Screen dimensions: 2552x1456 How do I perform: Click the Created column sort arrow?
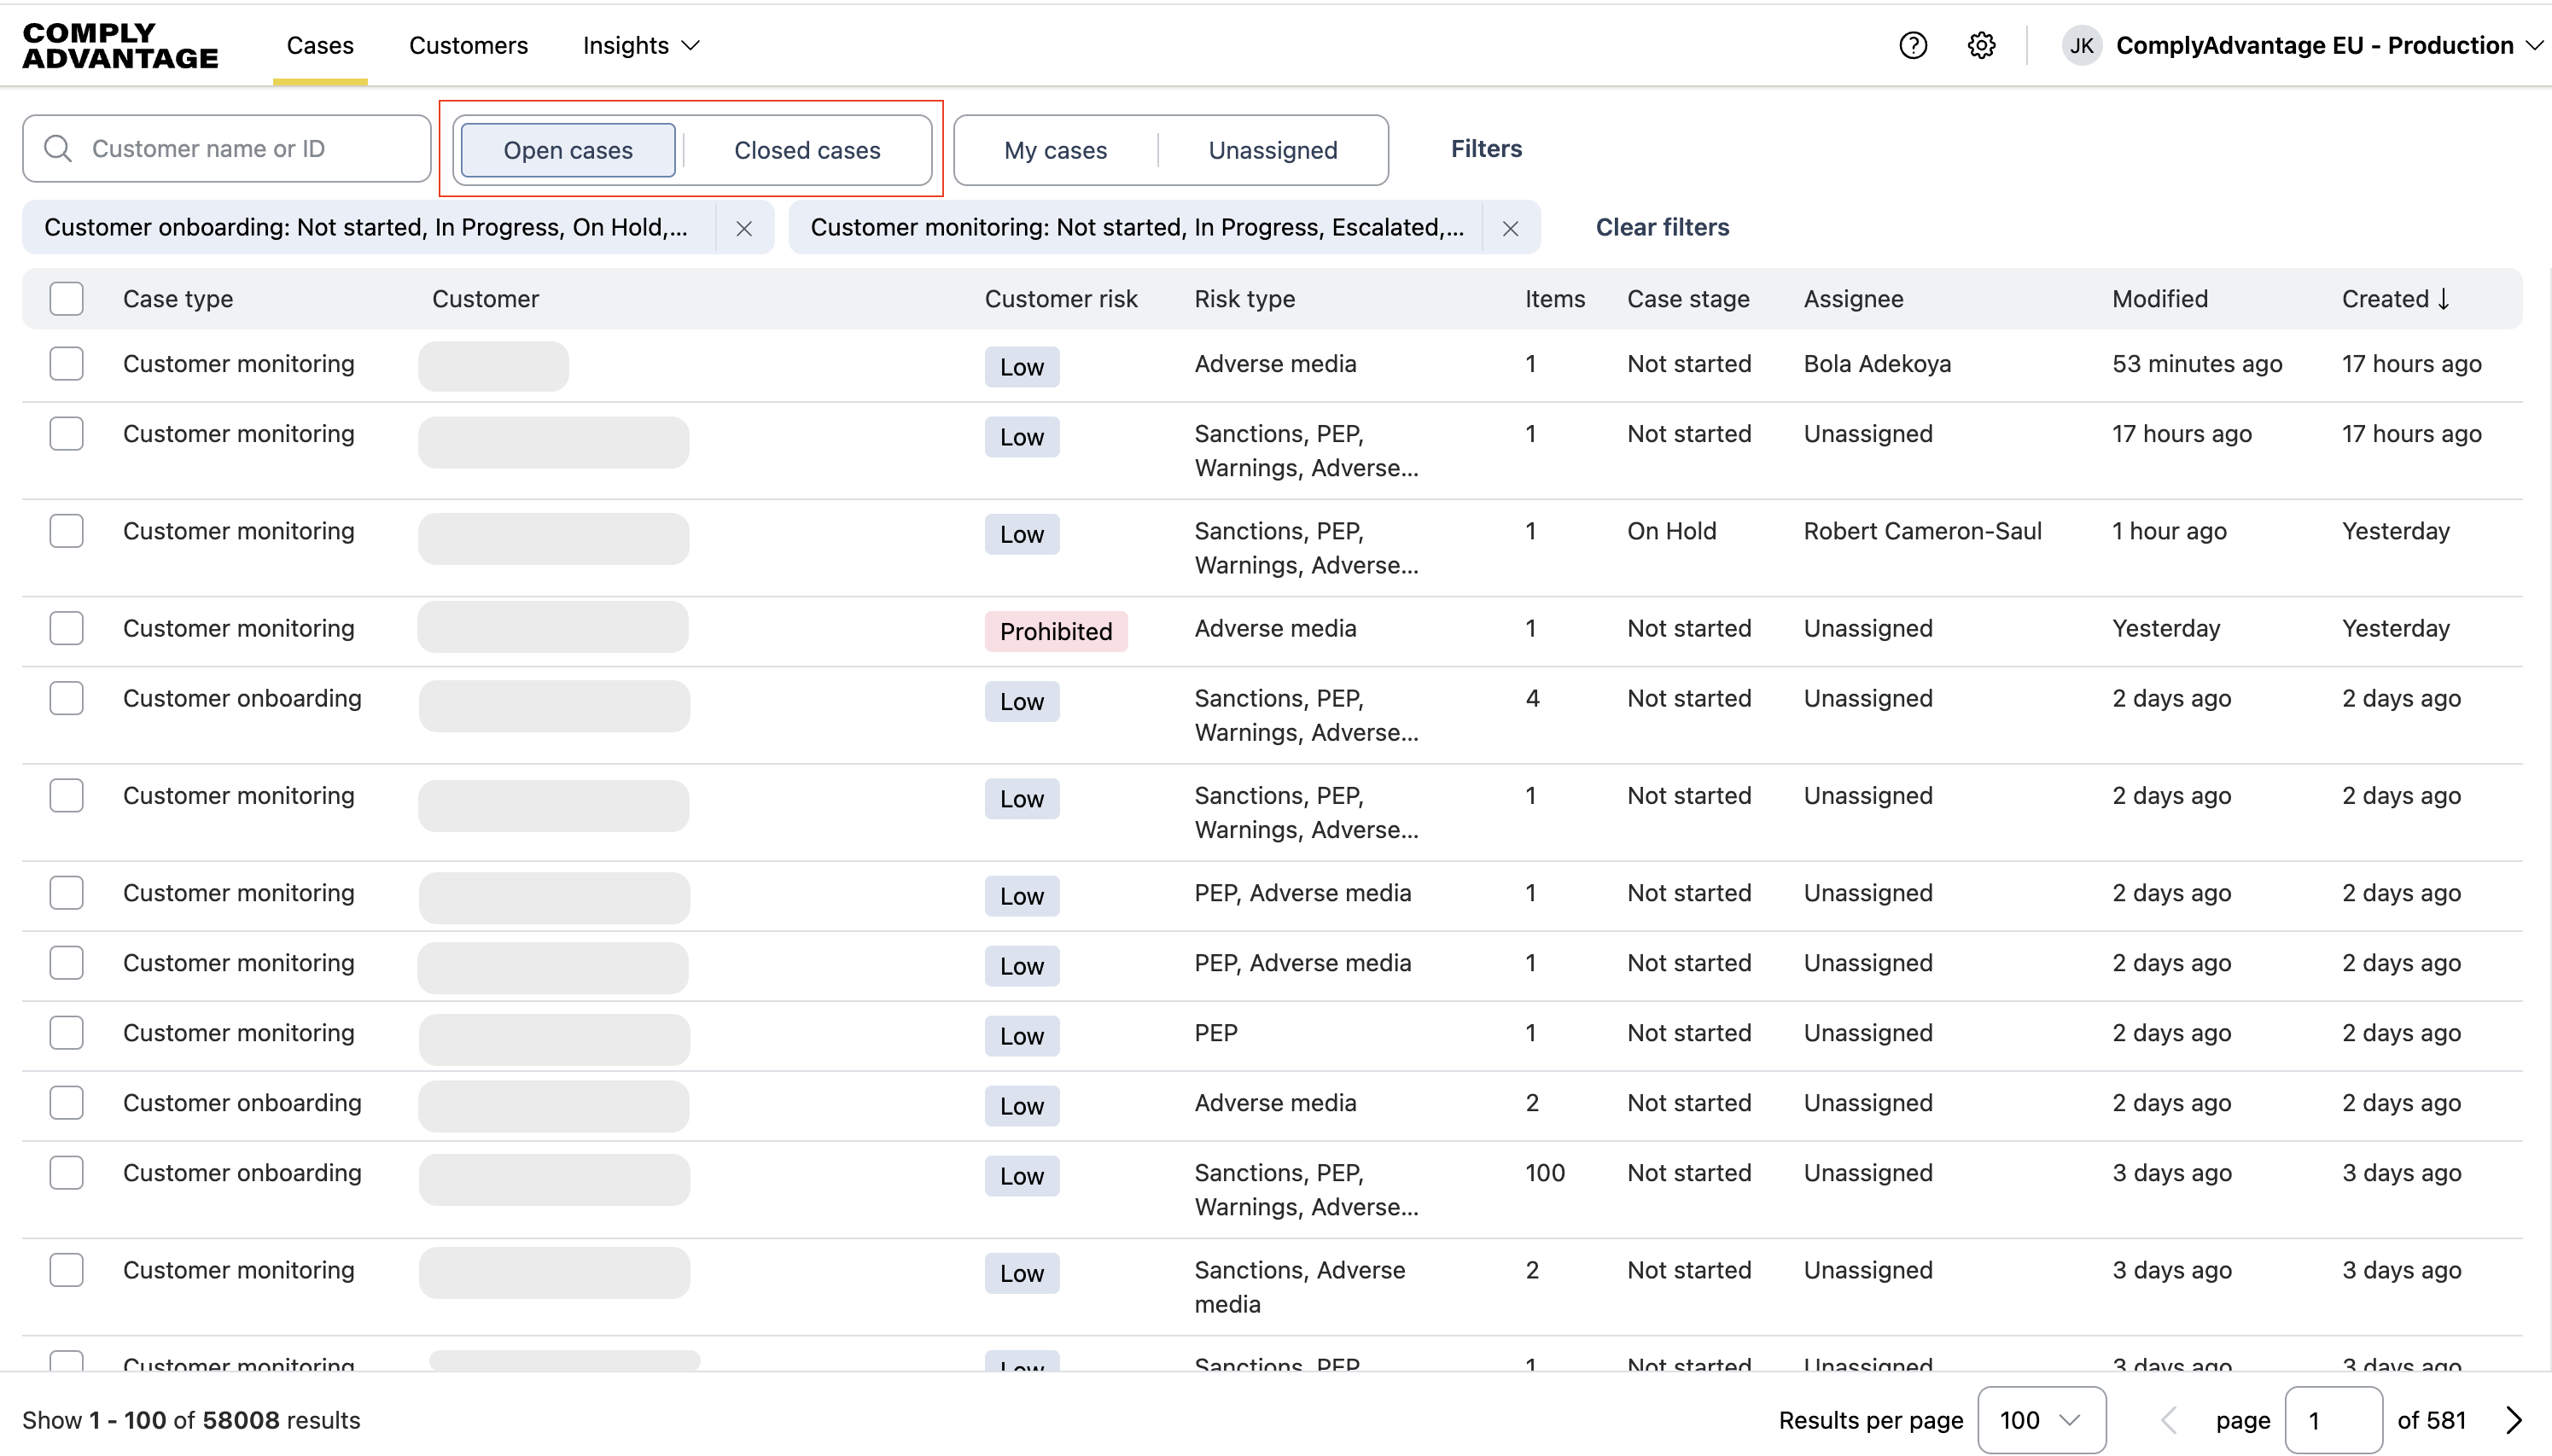[2444, 299]
